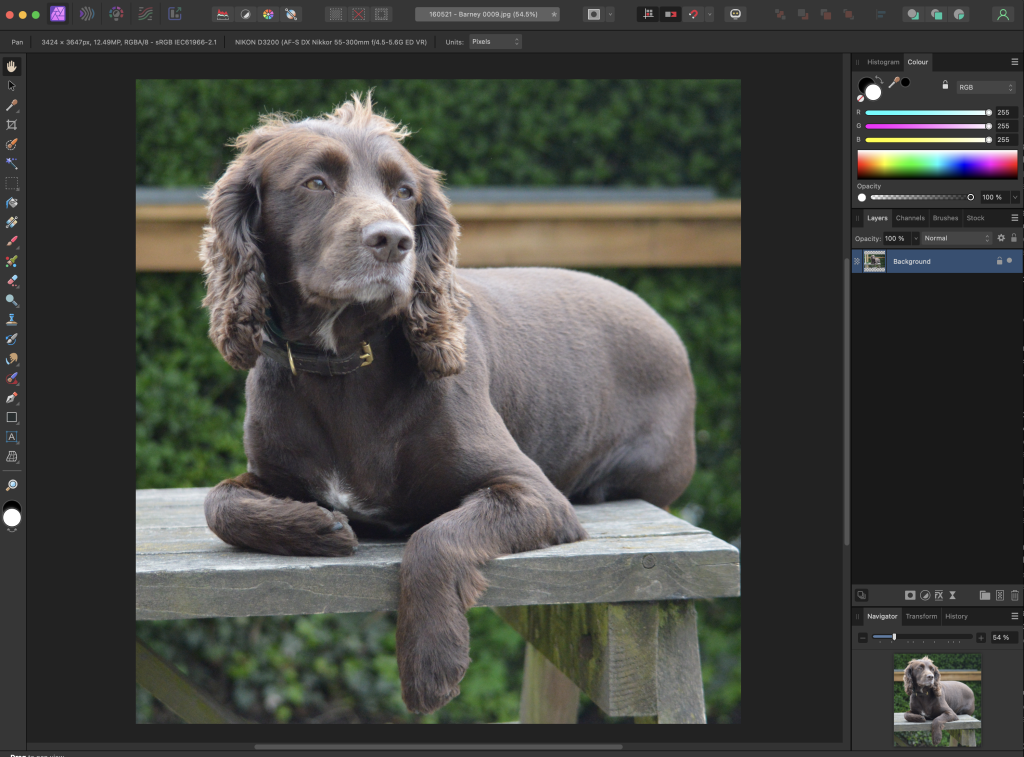This screenshot has height=757, width=1024.
Task: Open the Normal blend mode dropdown
Action: (x=956, y=238)
